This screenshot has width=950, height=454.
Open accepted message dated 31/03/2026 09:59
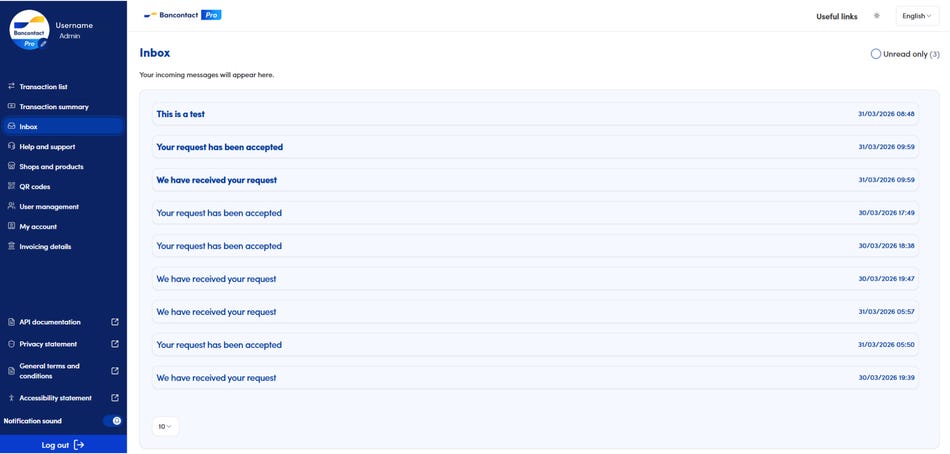(535, 147)
